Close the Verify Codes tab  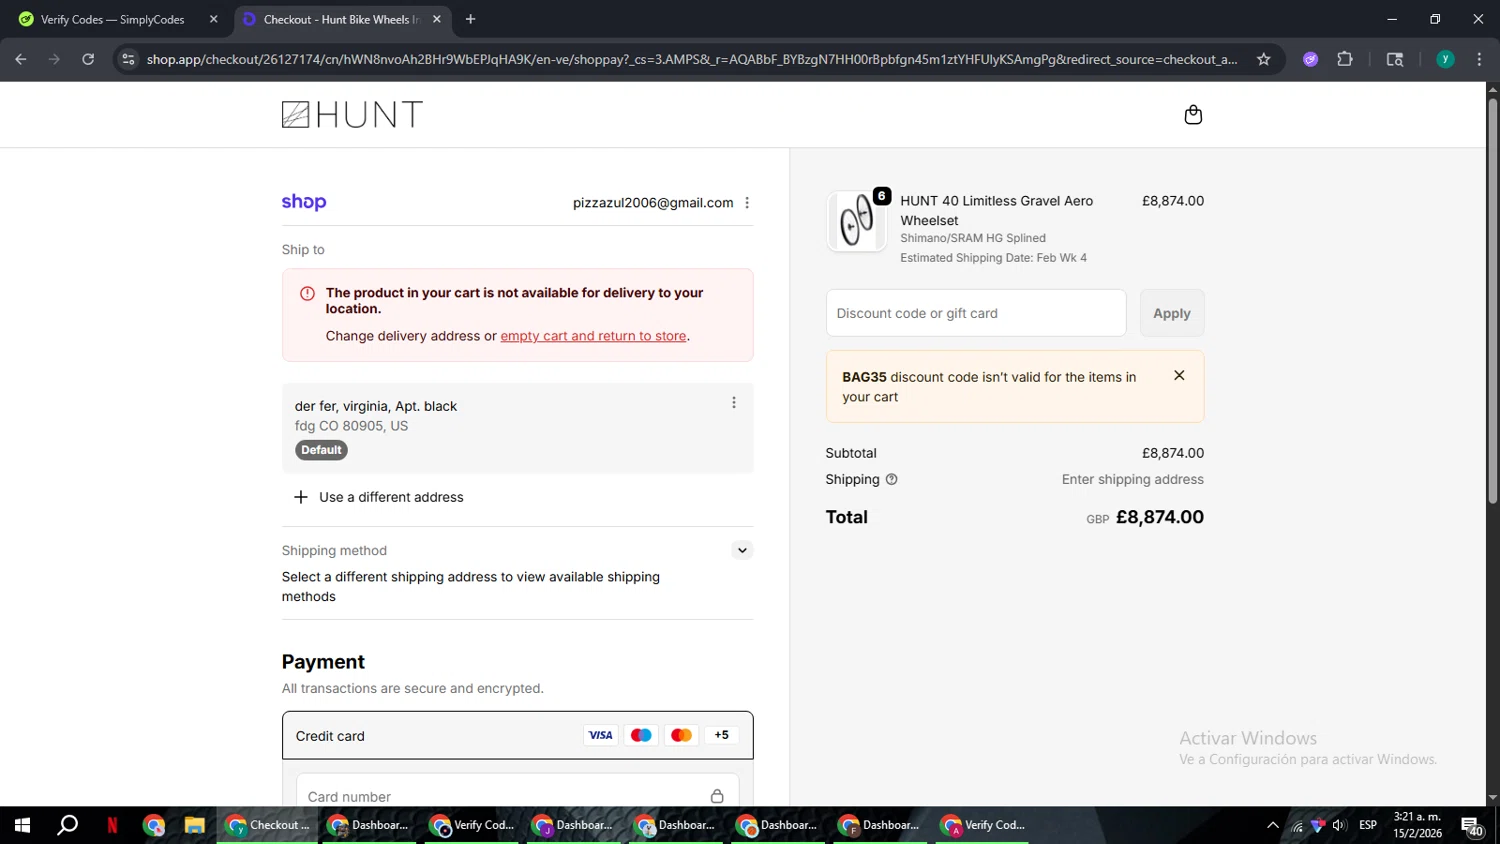click(x=213, y=19)
